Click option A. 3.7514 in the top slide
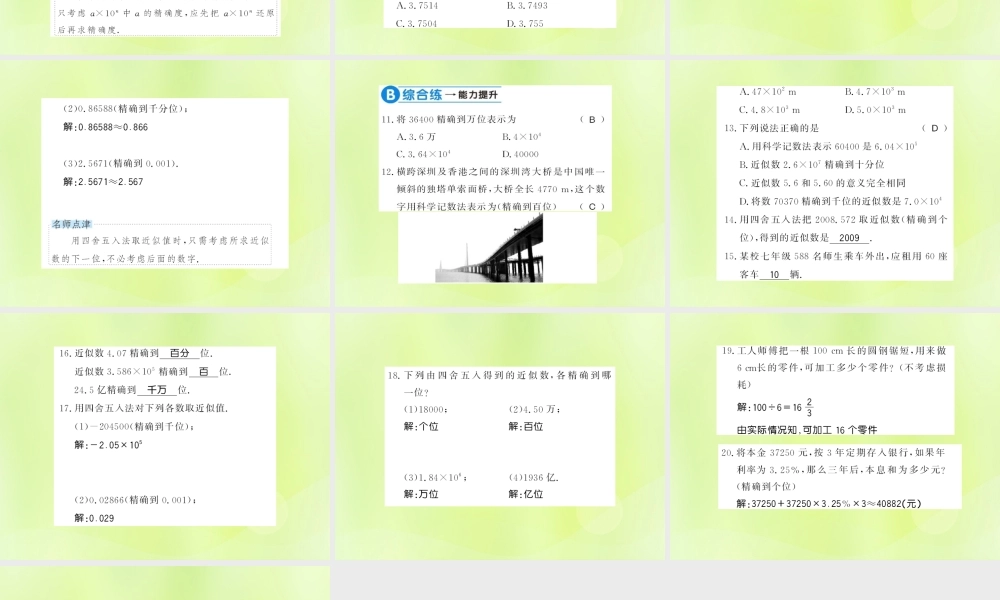Viewport: 1000px width, 600px height. 417,5
